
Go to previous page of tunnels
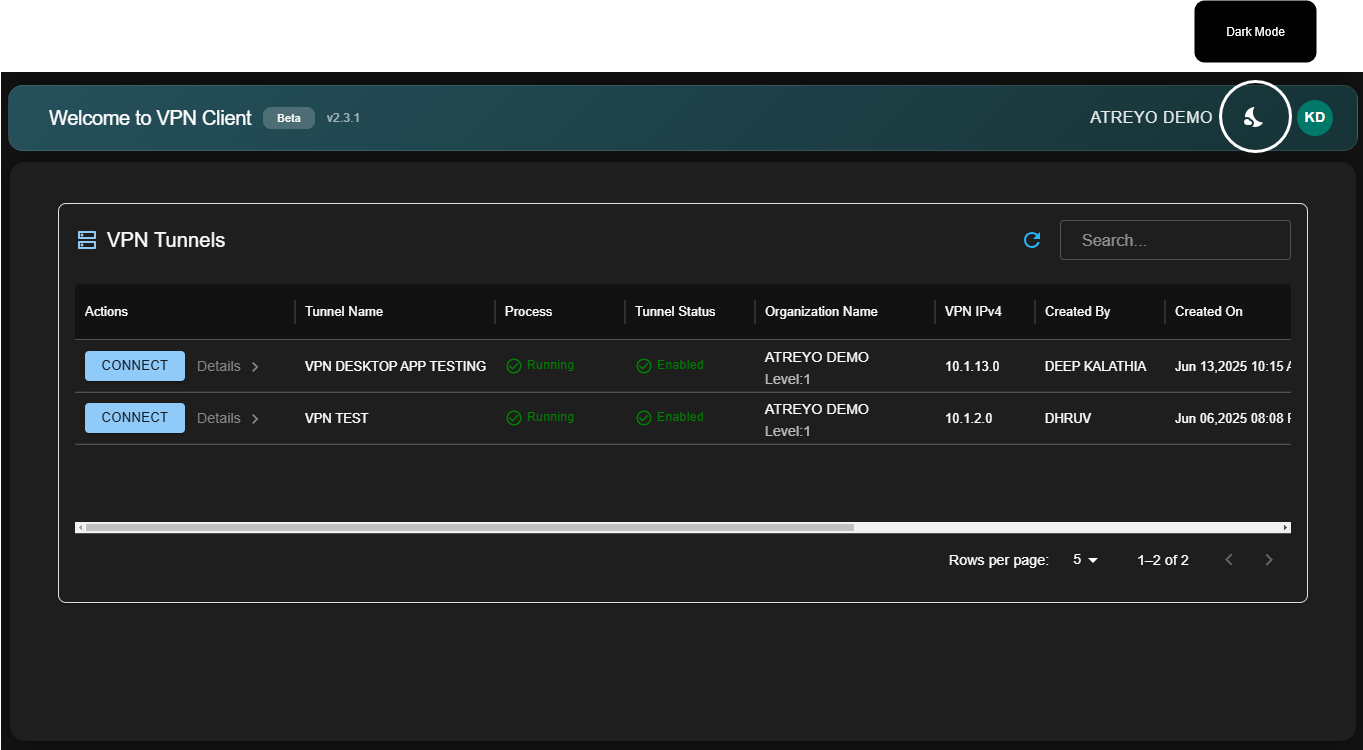click(x=1229, y=560)
